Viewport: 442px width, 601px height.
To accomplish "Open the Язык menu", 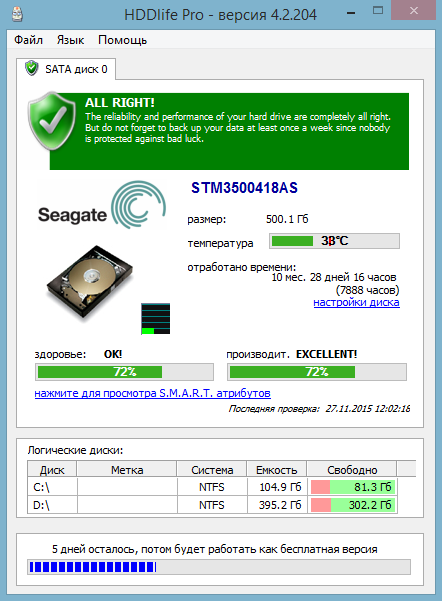I will (71, 40).
